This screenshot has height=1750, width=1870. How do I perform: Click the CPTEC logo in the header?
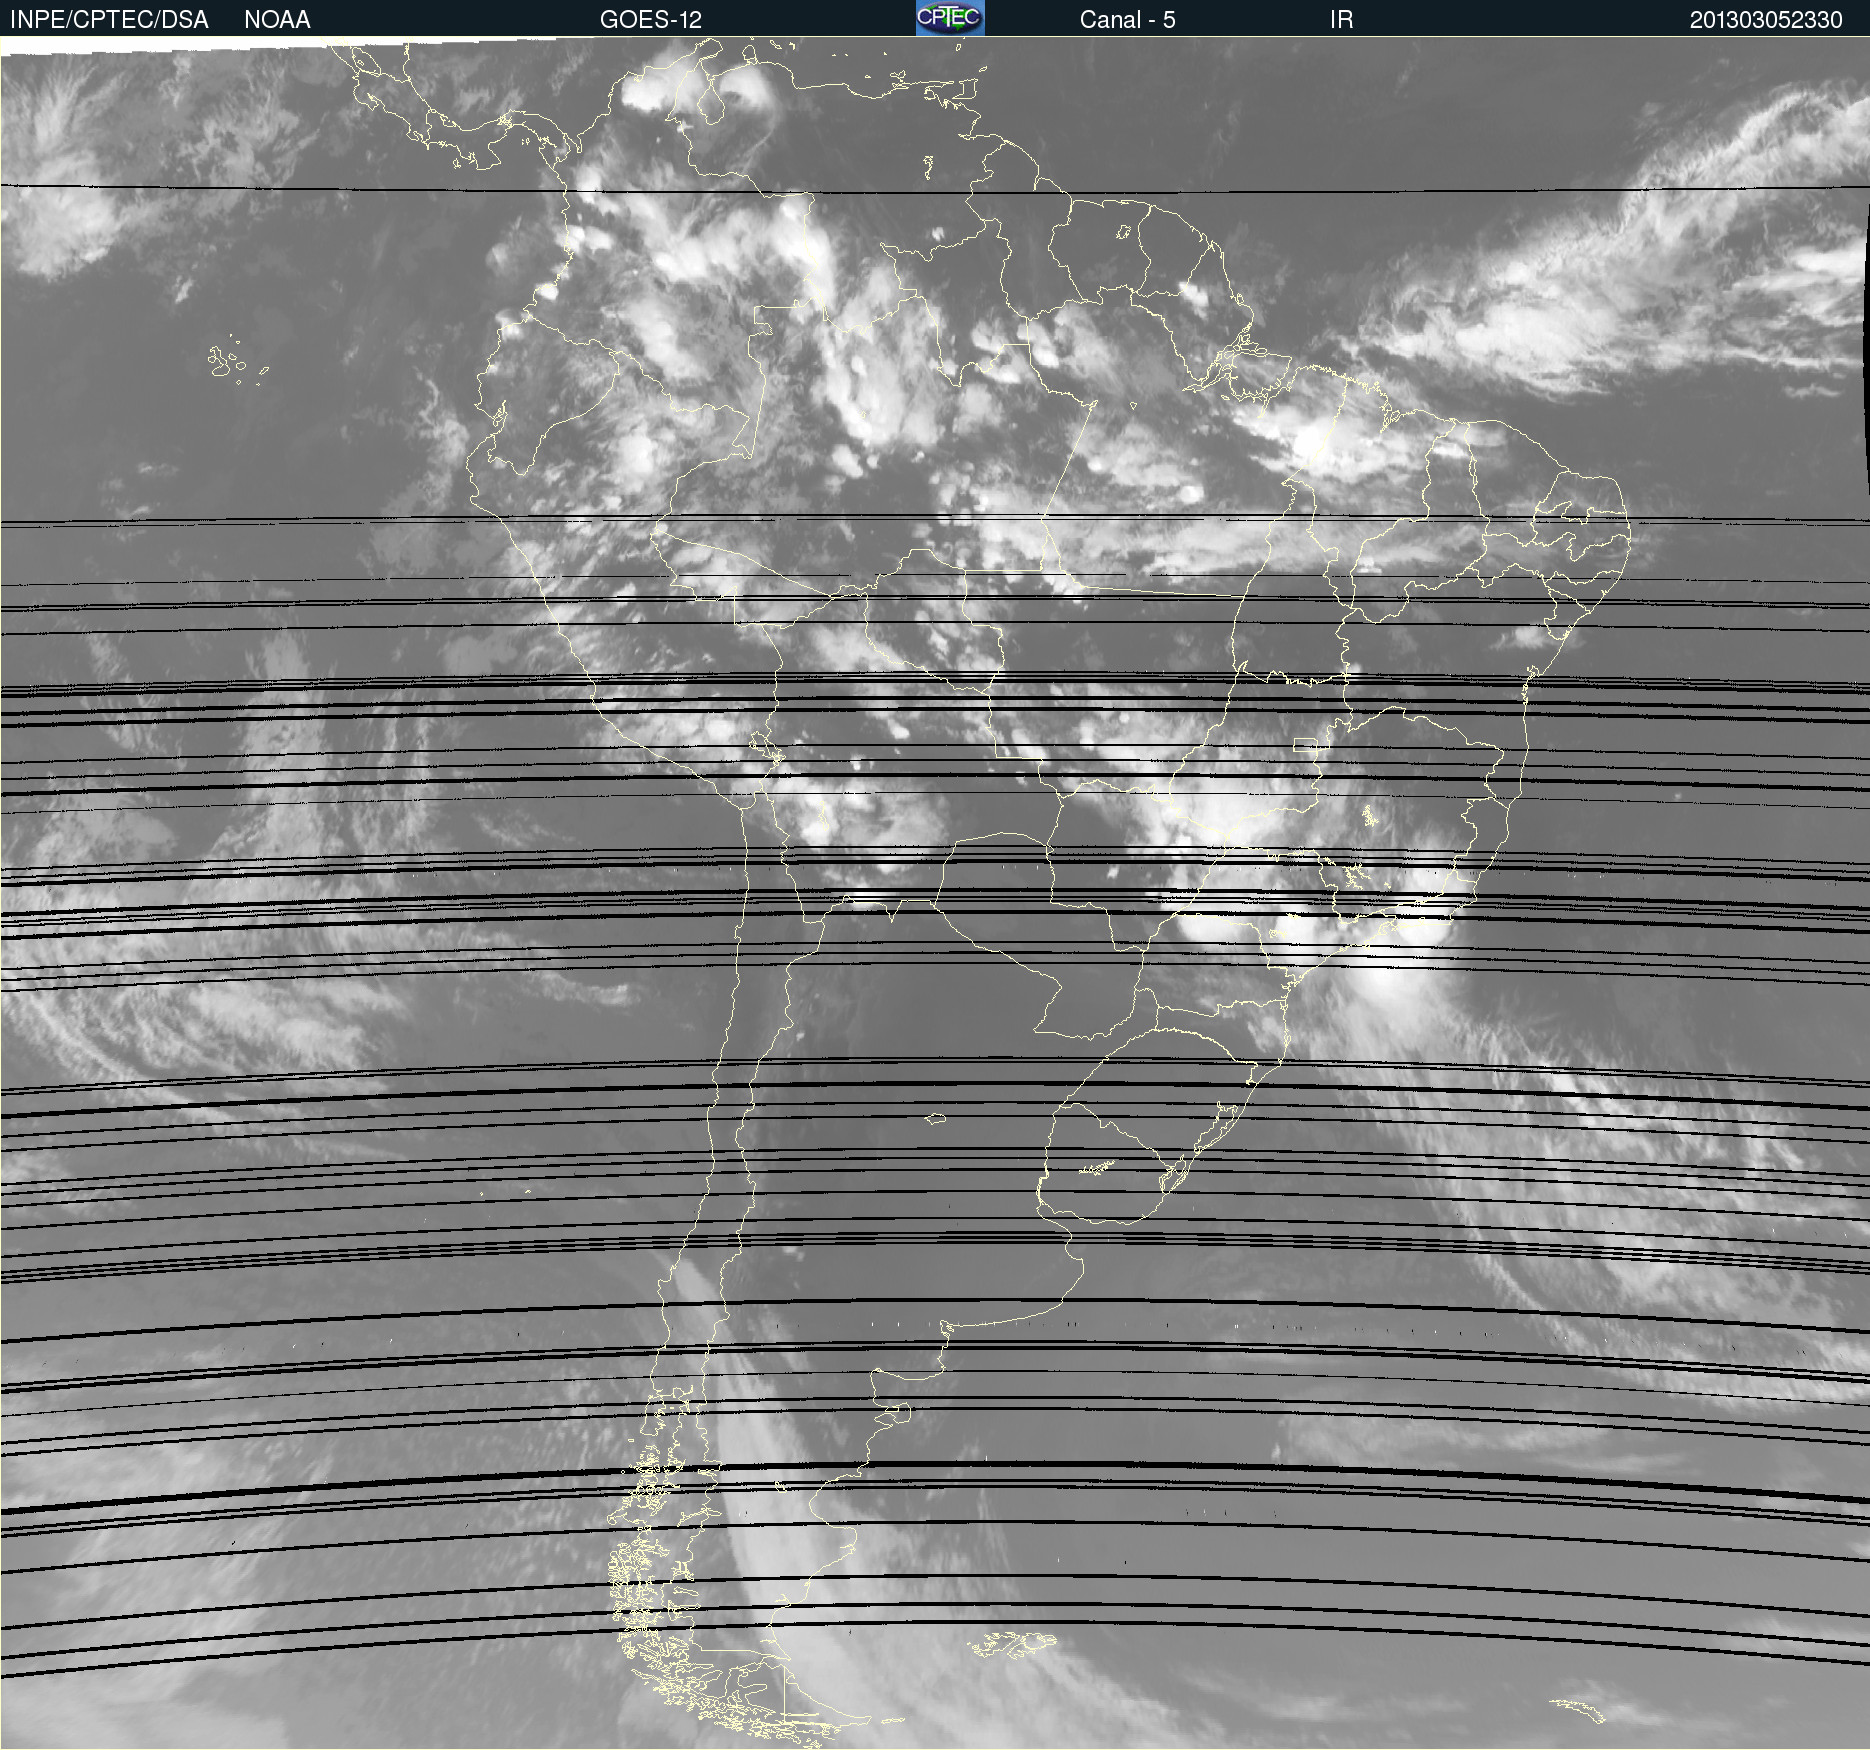(950, 18)
